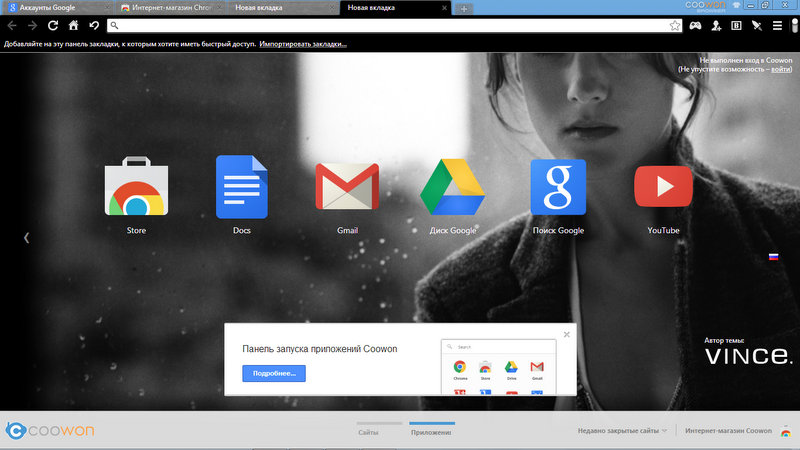Open a new tab with plus button
Screen dimensions: 800x450
(x=464, y=9)
